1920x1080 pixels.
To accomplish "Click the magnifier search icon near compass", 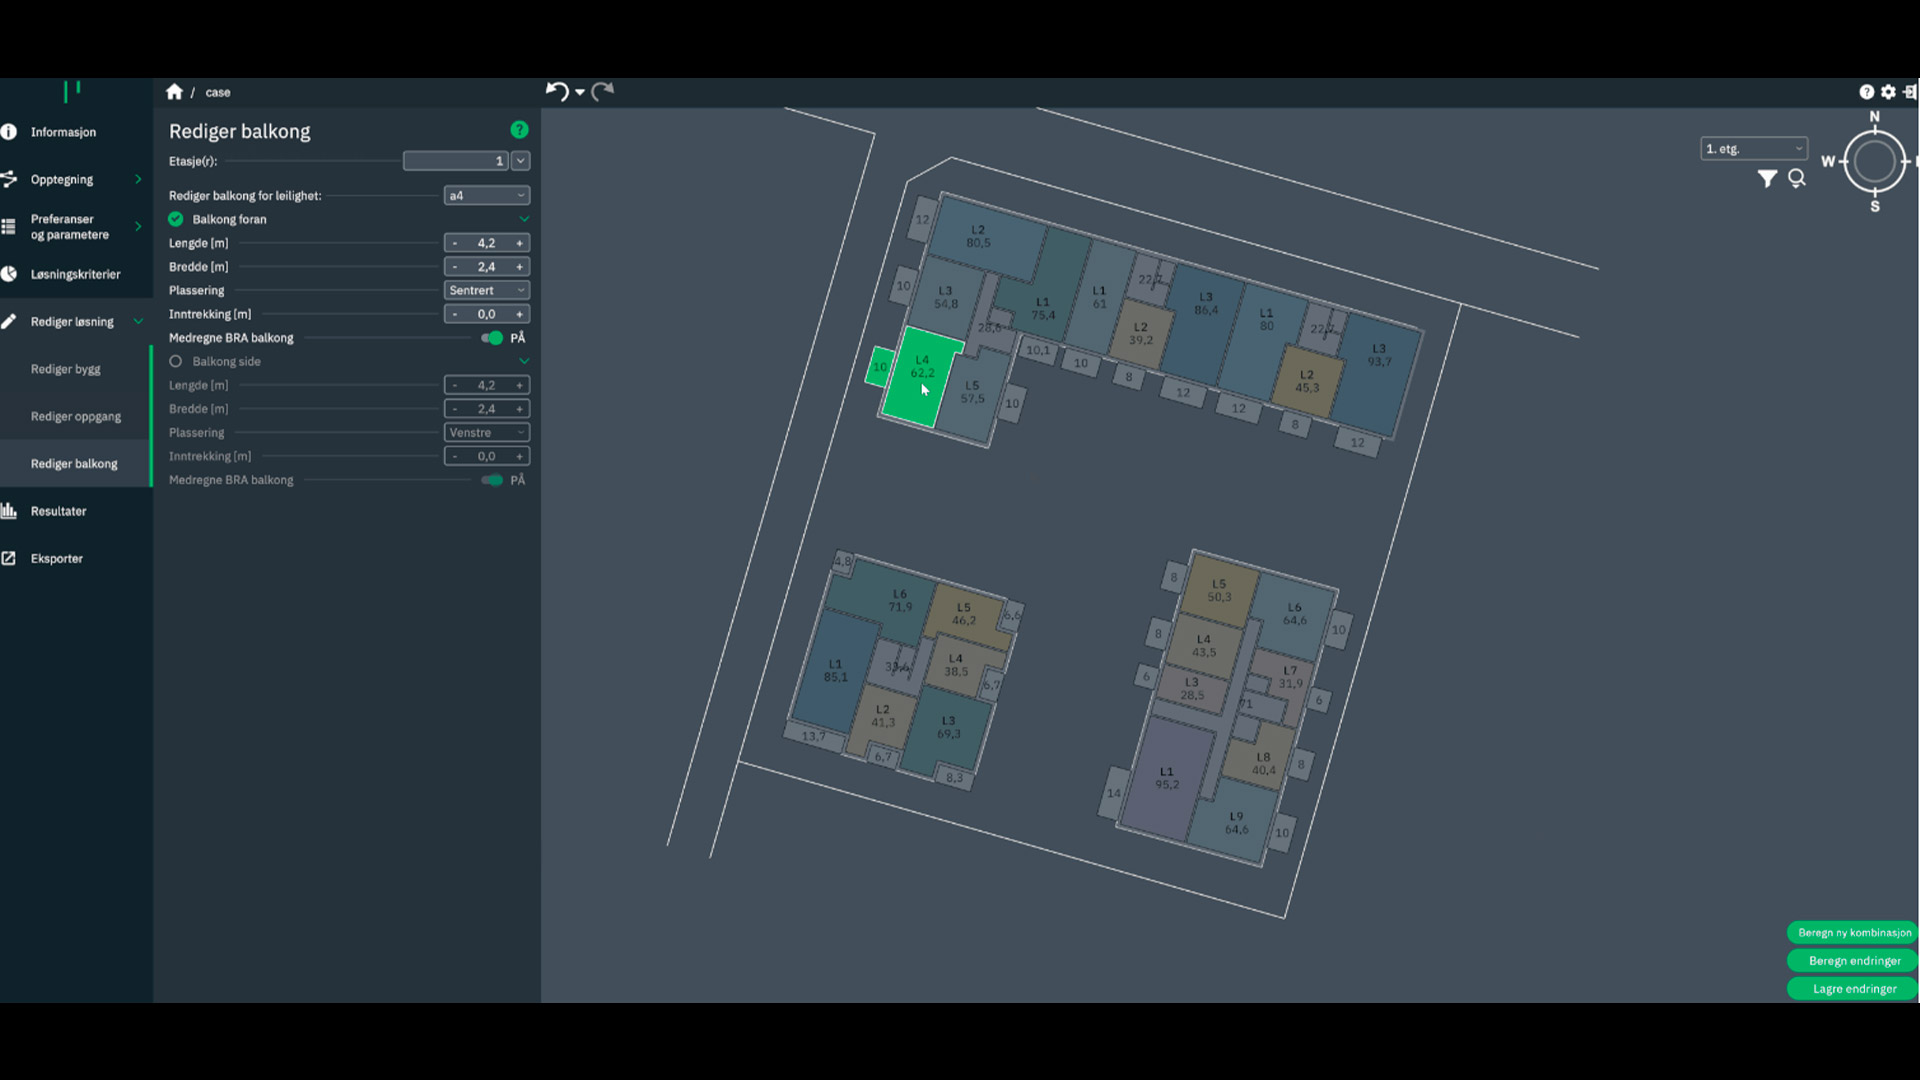I will (x=1797, y=179).
